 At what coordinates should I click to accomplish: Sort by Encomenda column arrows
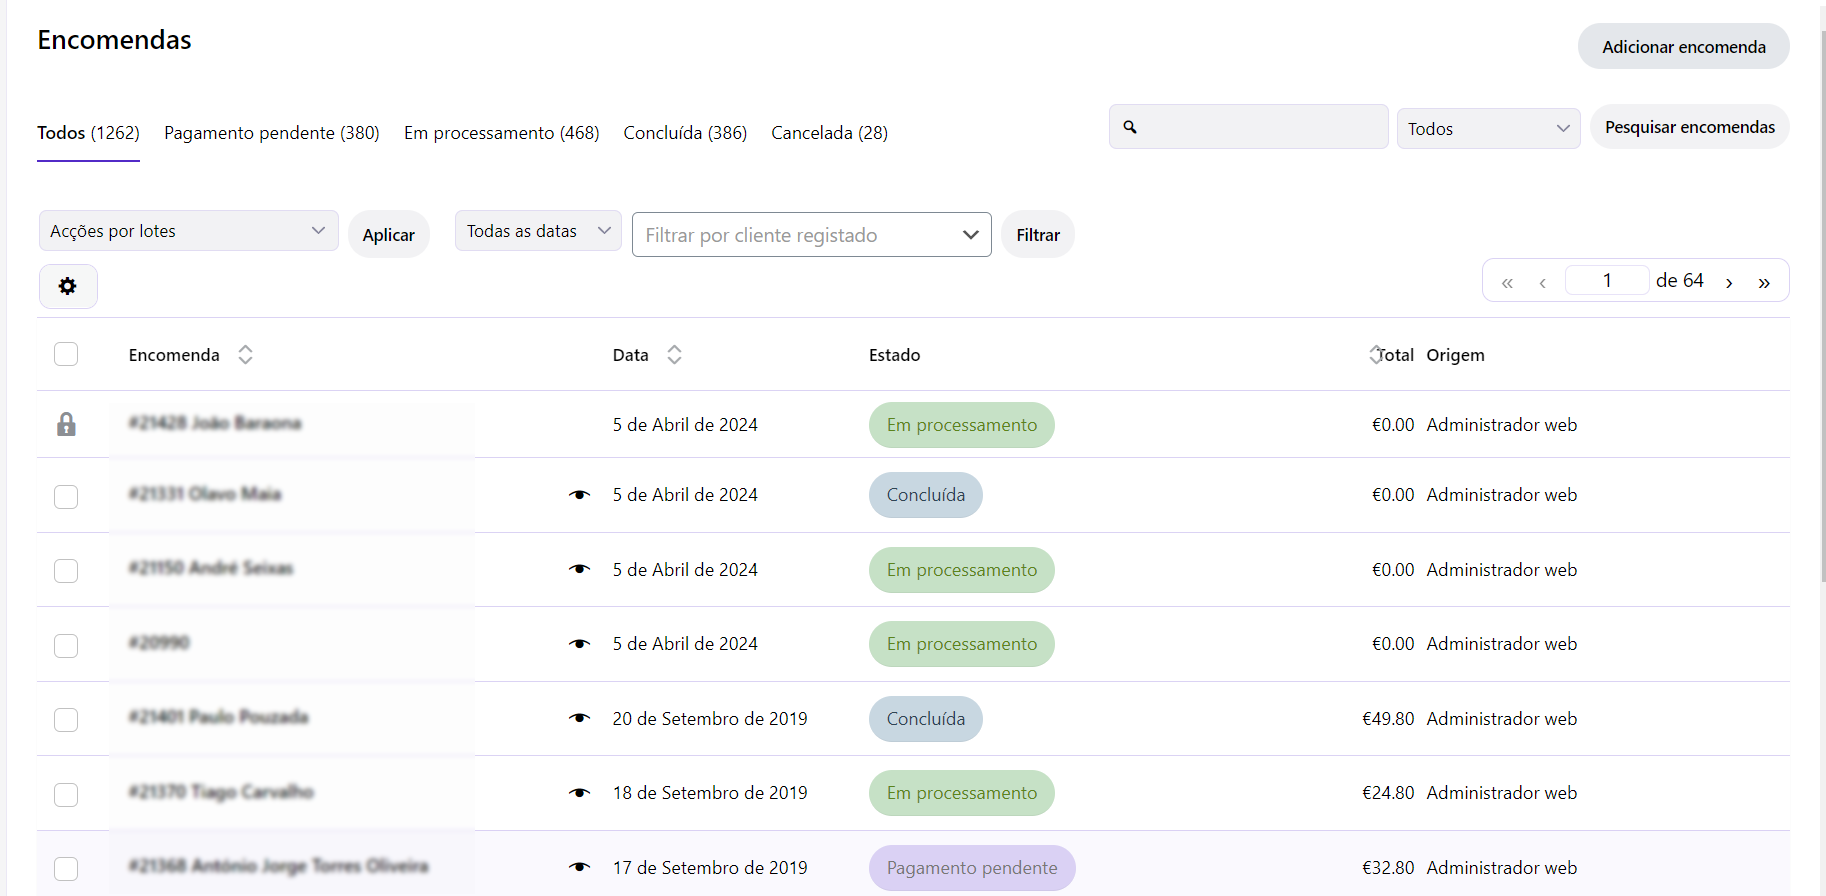coord(245,354)
